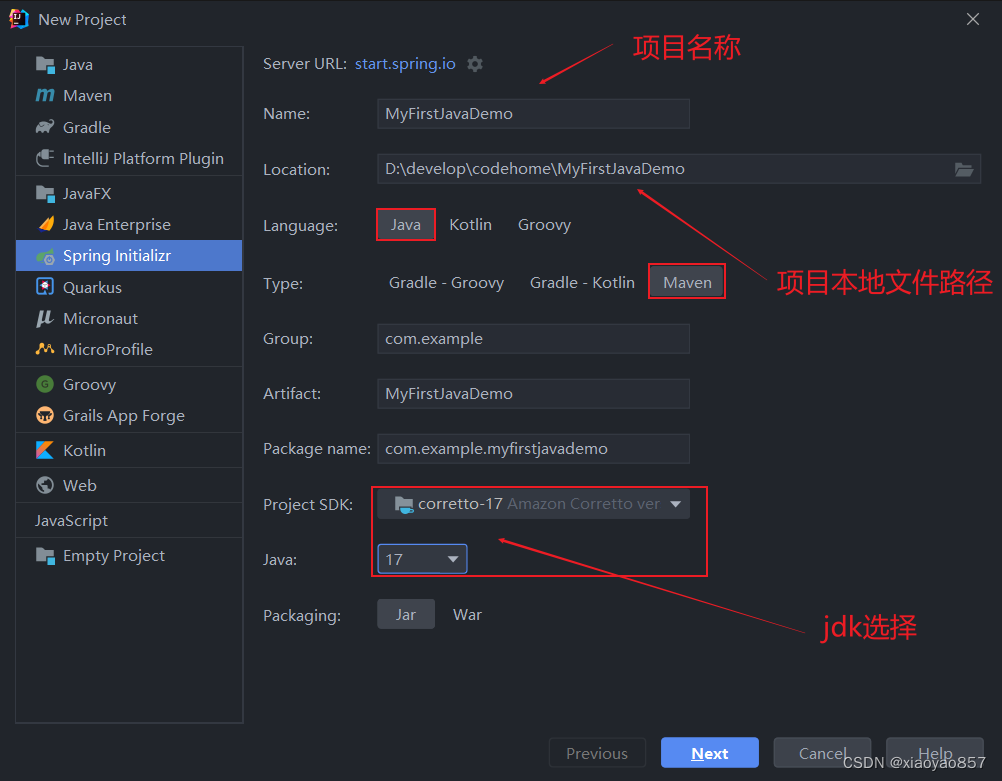Click the Location path field
The image size is (1002, 781).
point(679,169)
